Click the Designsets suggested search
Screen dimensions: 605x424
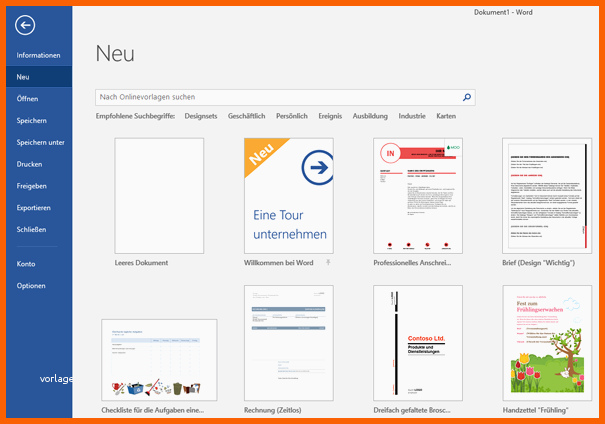(x=201, y=116)
